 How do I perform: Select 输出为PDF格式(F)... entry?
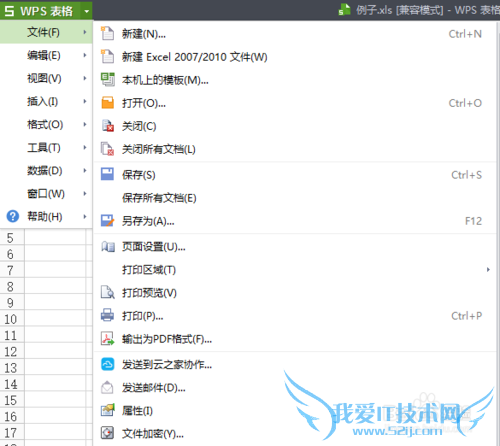(x=295, y=339)
